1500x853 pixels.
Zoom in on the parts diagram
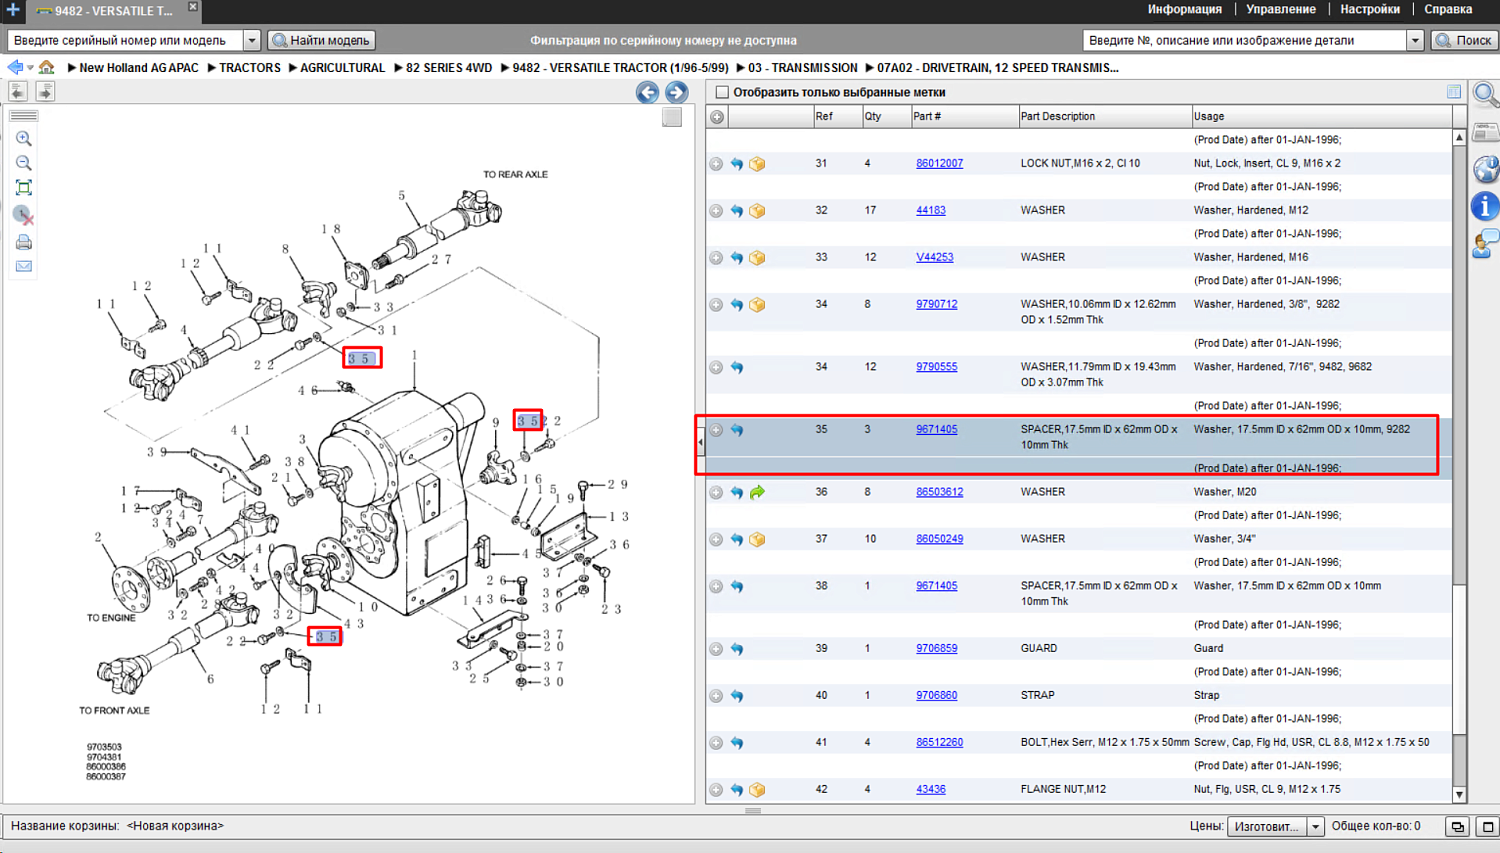click(24, 139)
